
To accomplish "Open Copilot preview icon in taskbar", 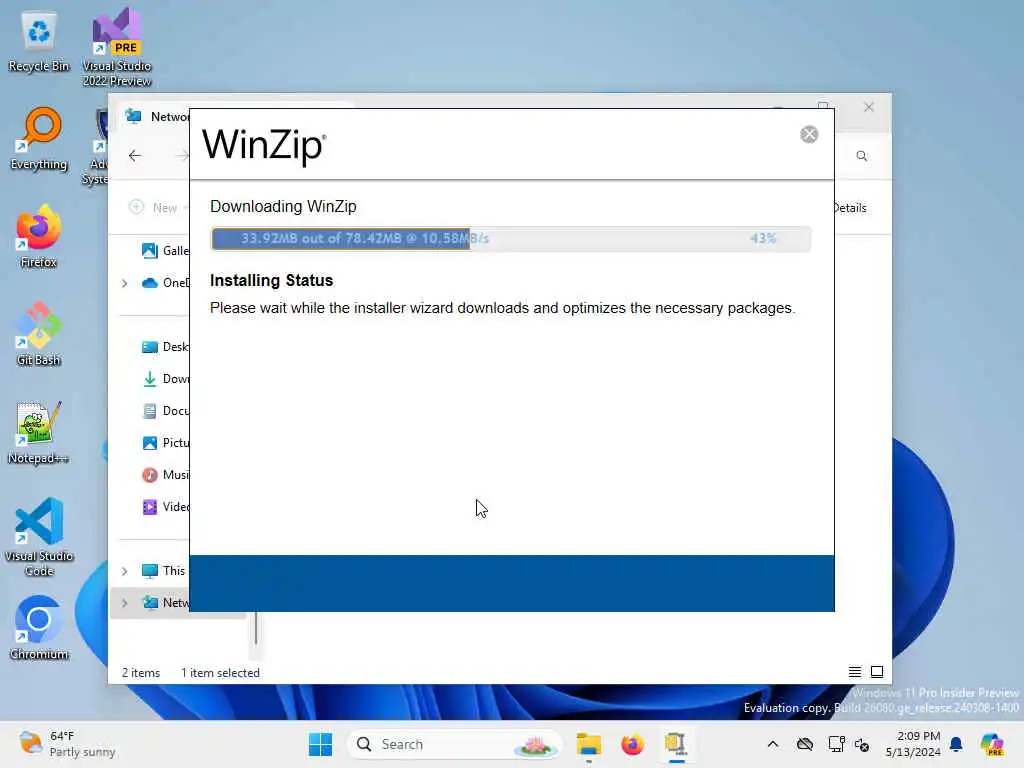I will pos(992,744).
